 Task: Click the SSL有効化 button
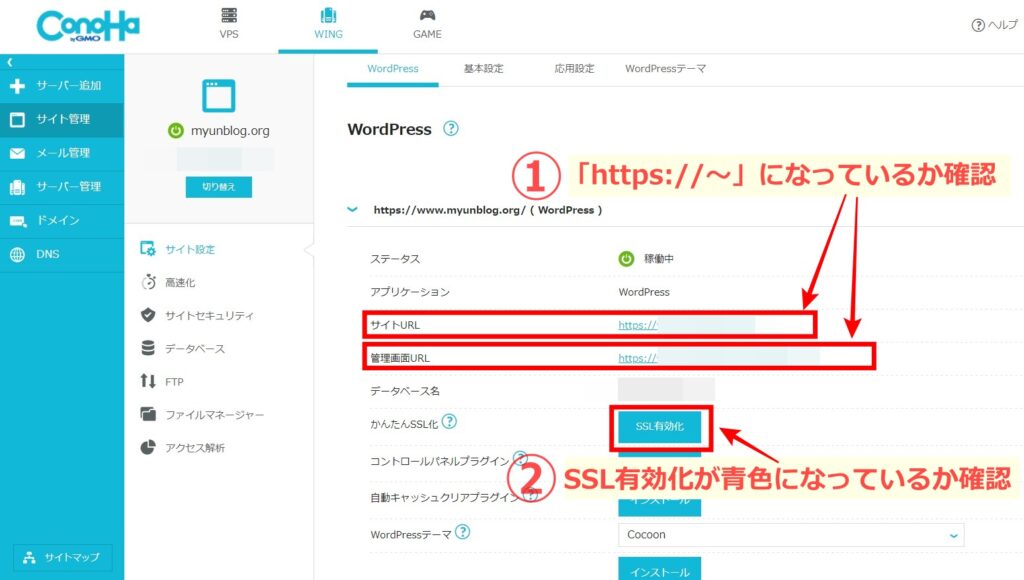pos(660,427)
